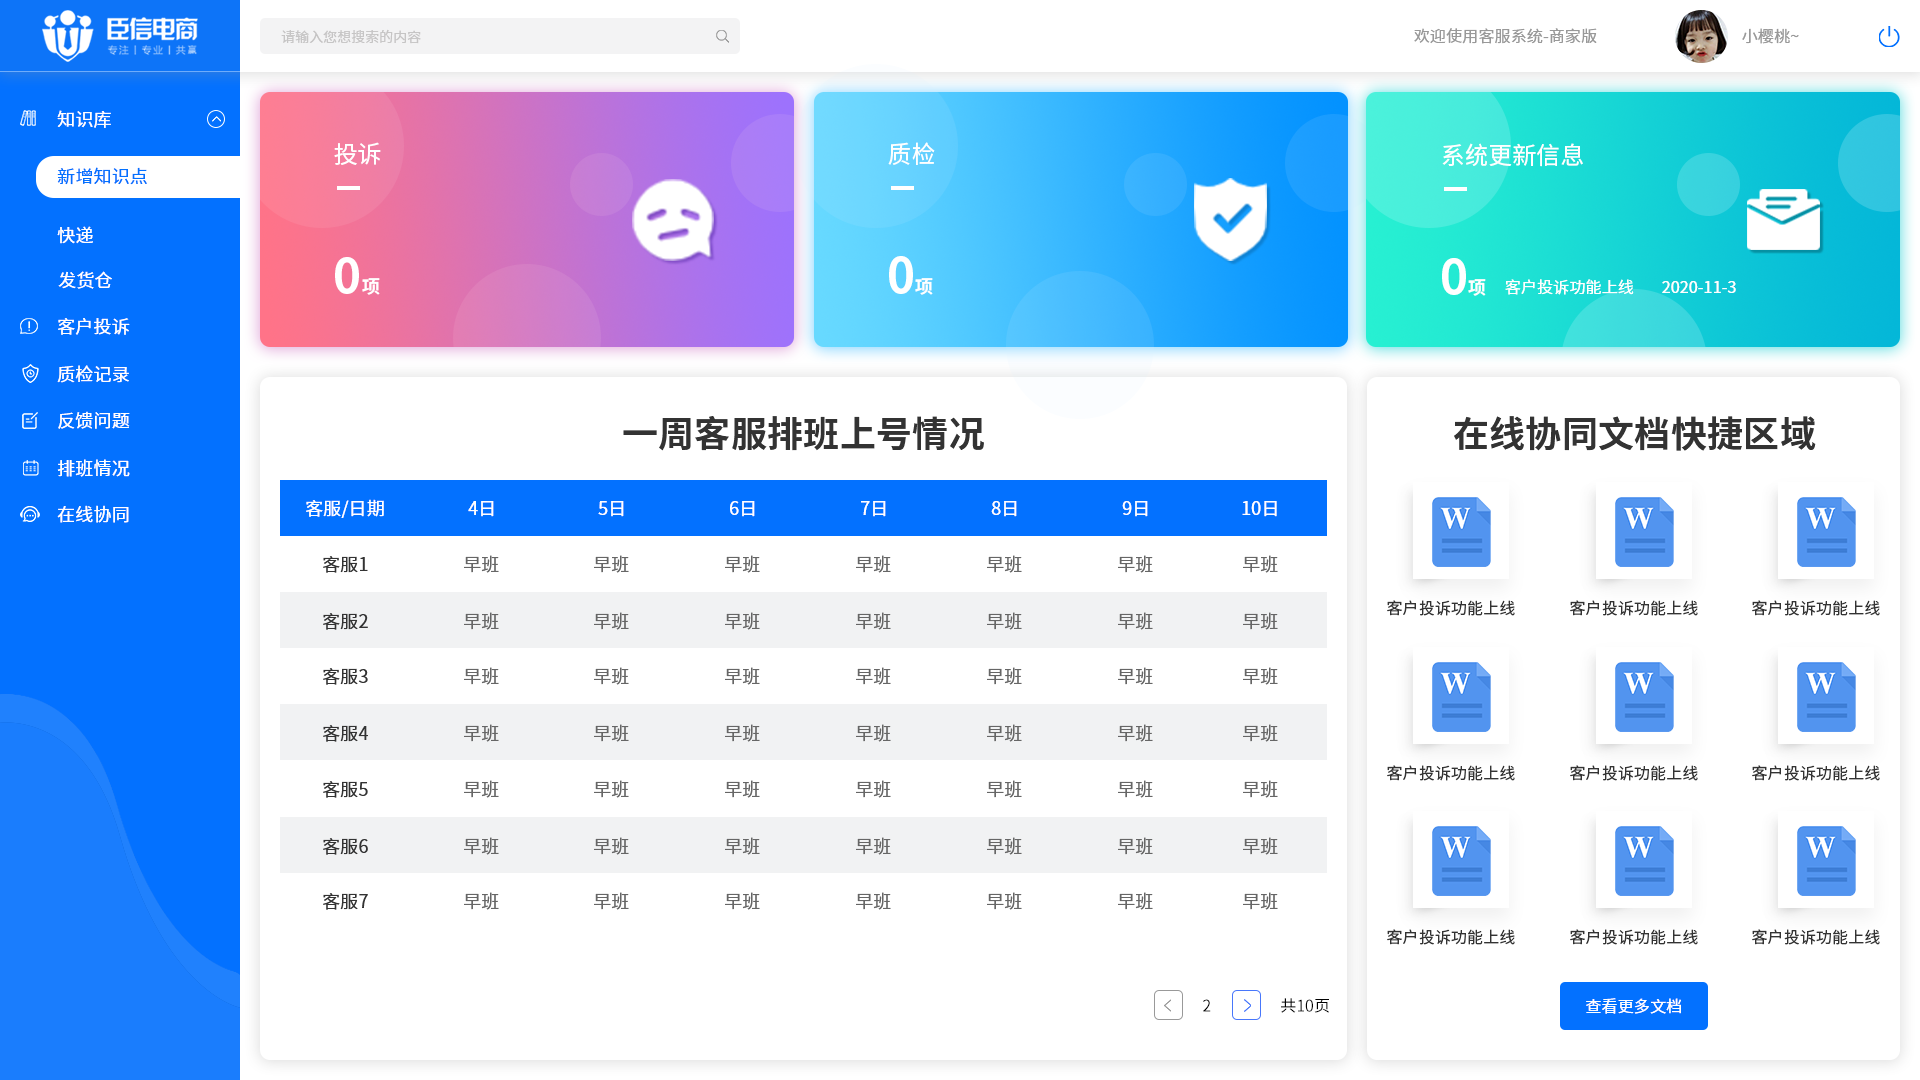Screen dimensions: 1920x1080
Task: Click the current page number 2
Action: (1207, 1005)
